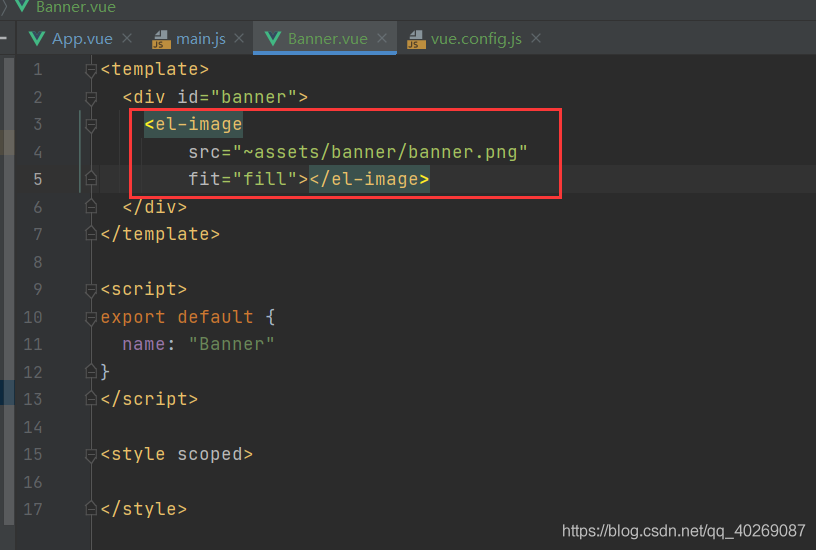Click the fold end marker at line 13

coord(91,399)
